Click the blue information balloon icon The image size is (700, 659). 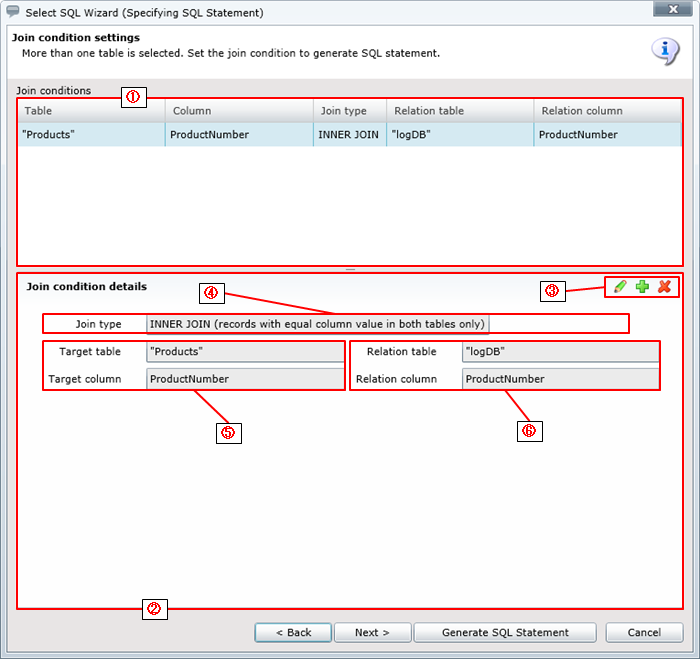pyautogui.click(x=665, y=51)
